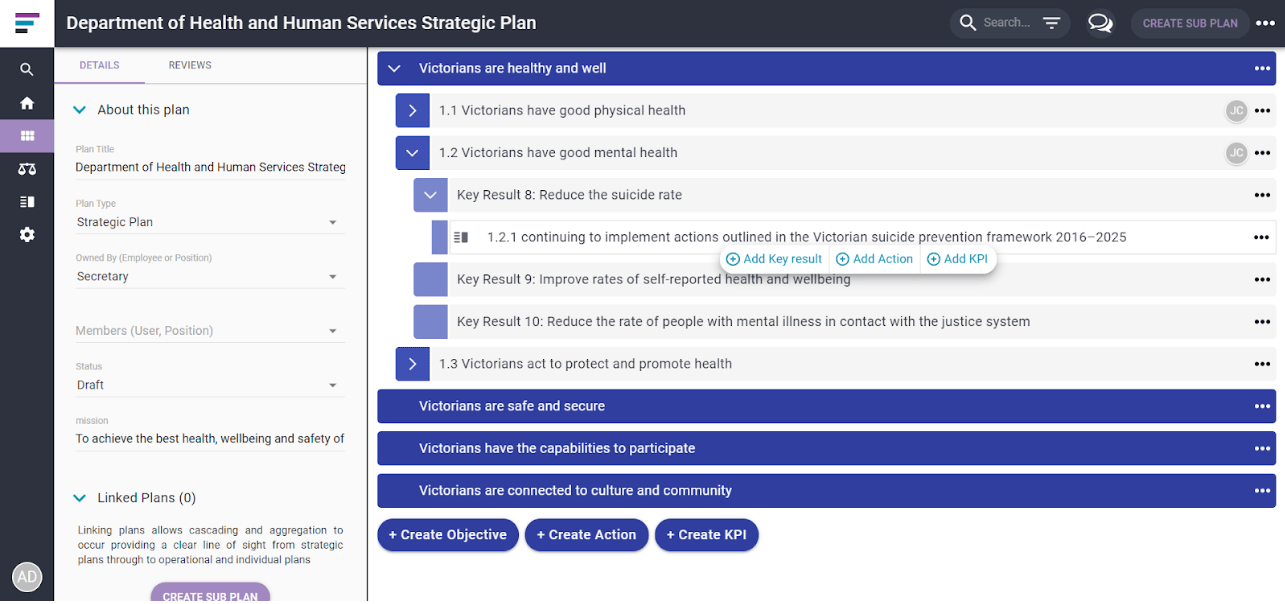Image resolution: width=1285 pixels, height=604 pixels.
Task: Click the search filter icon in header
Action: [x=1051, y=23]
